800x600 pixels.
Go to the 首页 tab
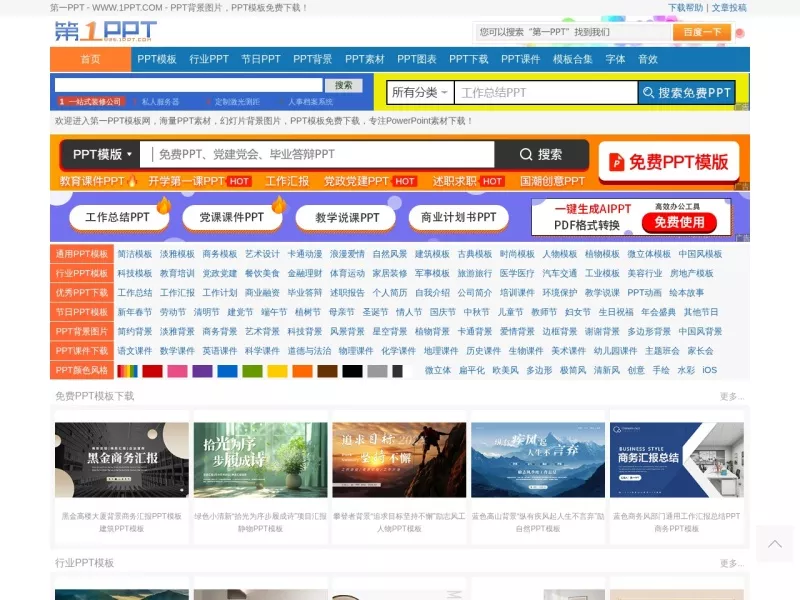click(x=90, y=59)
